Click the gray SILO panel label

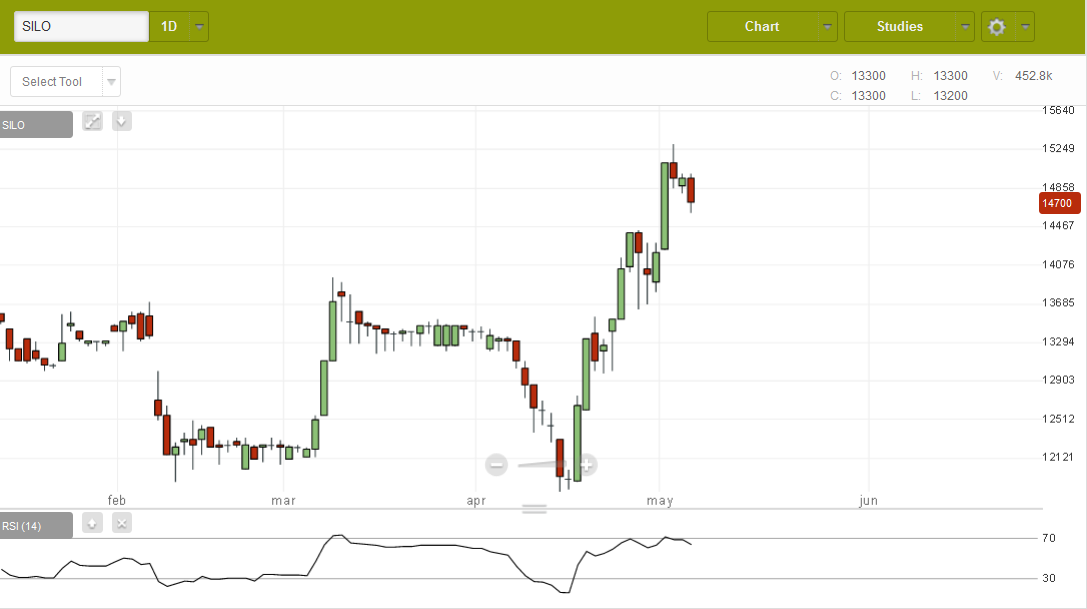click(36, 125)
